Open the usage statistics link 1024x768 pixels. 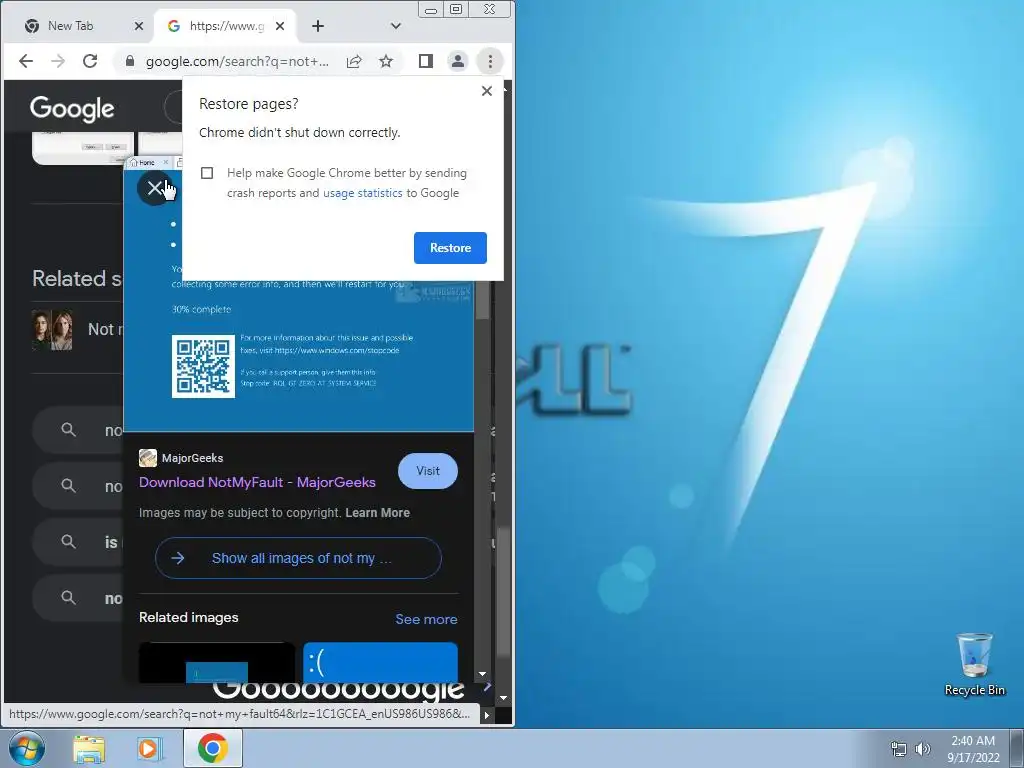(x=362, y=193)
